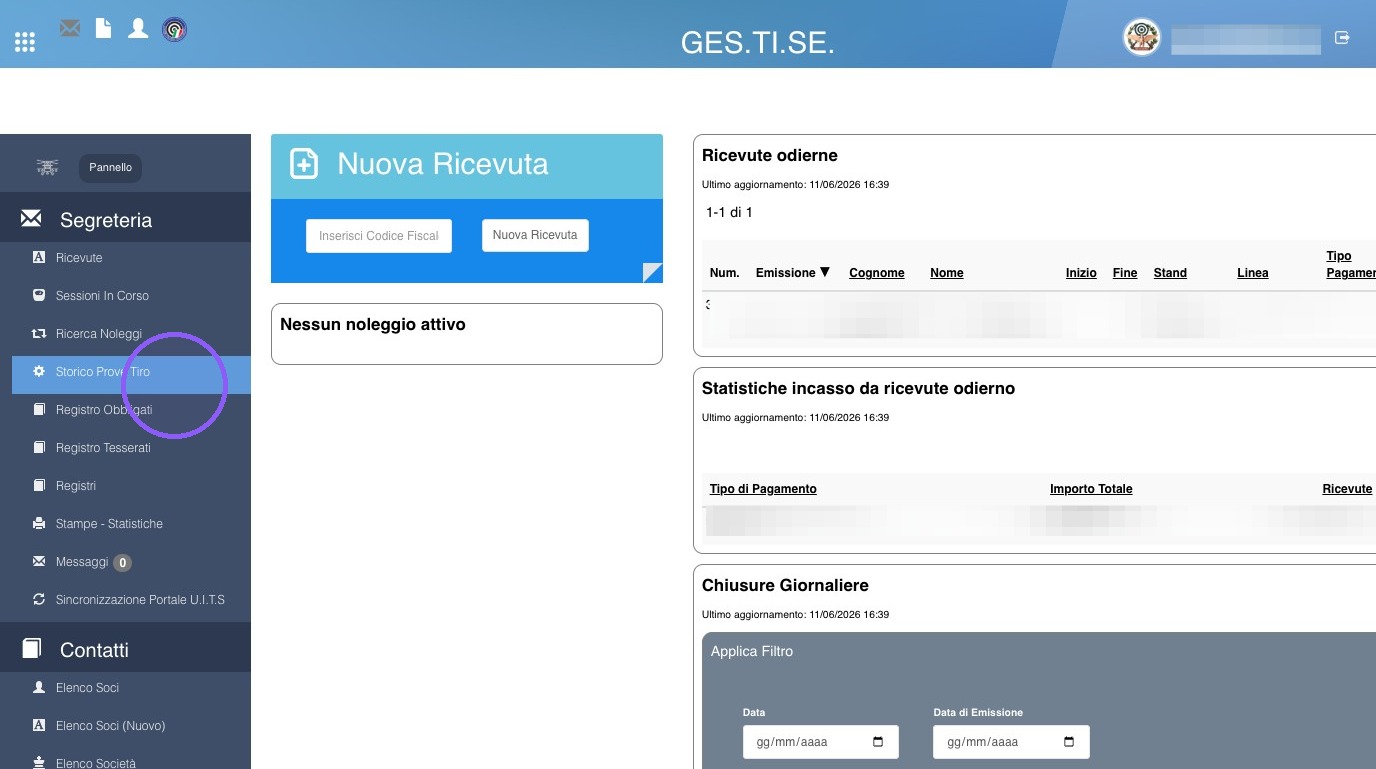Click the logout icon at top right

[1343, 37]
